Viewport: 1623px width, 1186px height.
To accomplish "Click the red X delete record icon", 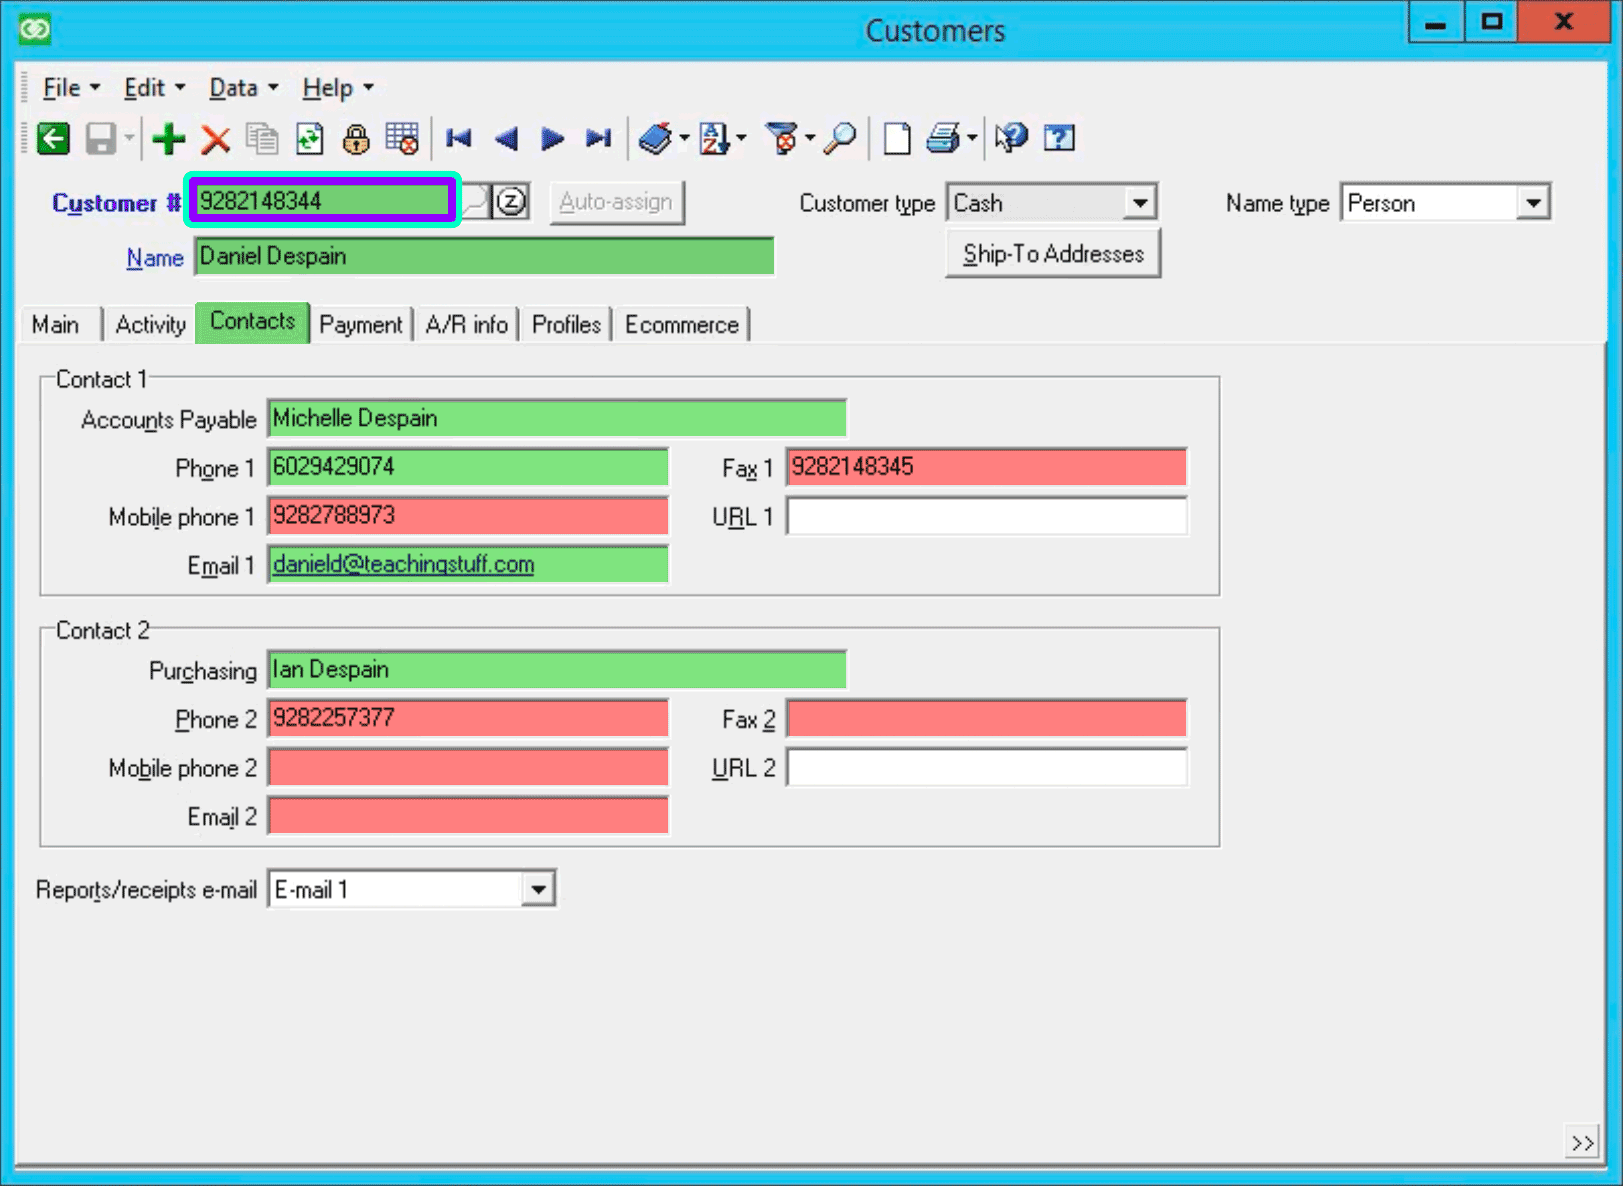I will click(x=216, y=139).
